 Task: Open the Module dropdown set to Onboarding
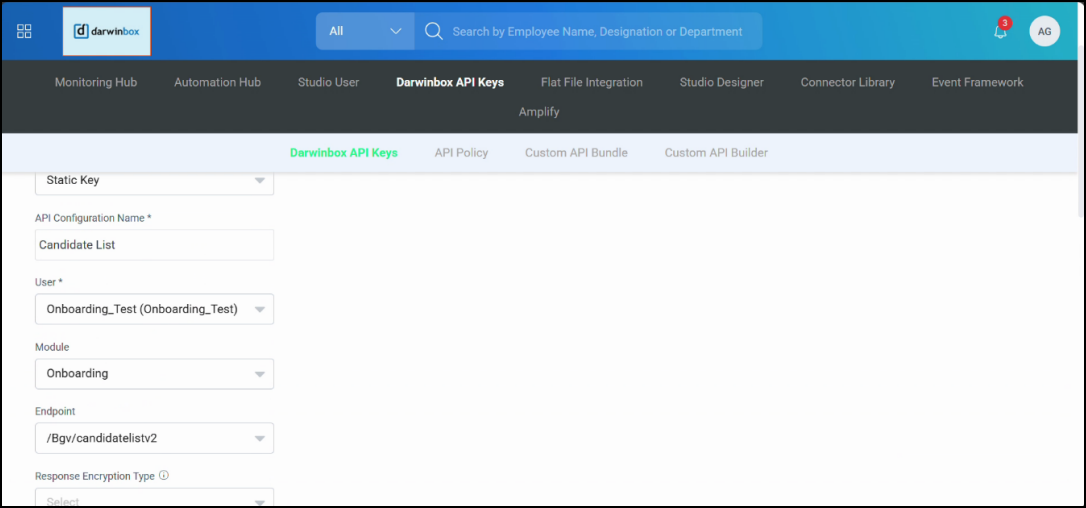pos(154,373)
